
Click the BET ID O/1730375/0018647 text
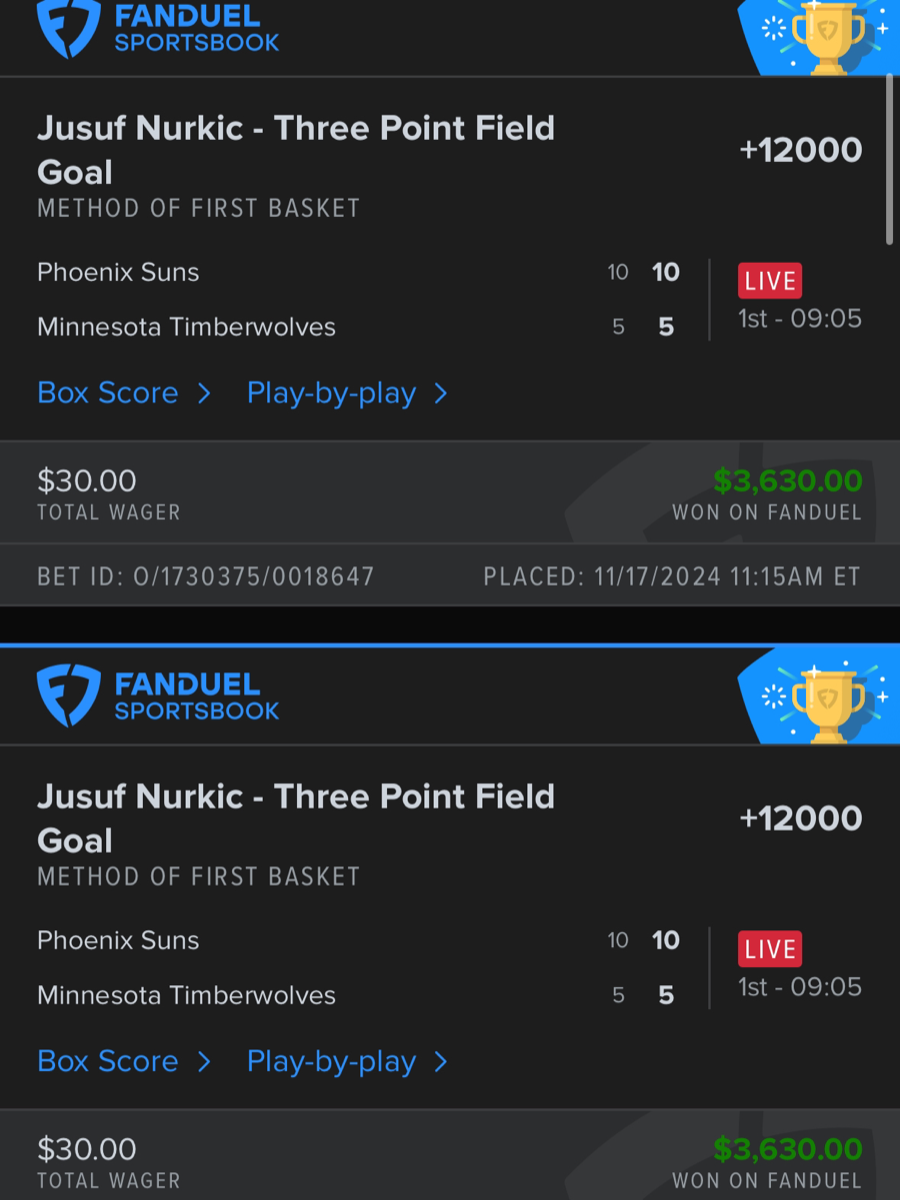click(205, 577)
